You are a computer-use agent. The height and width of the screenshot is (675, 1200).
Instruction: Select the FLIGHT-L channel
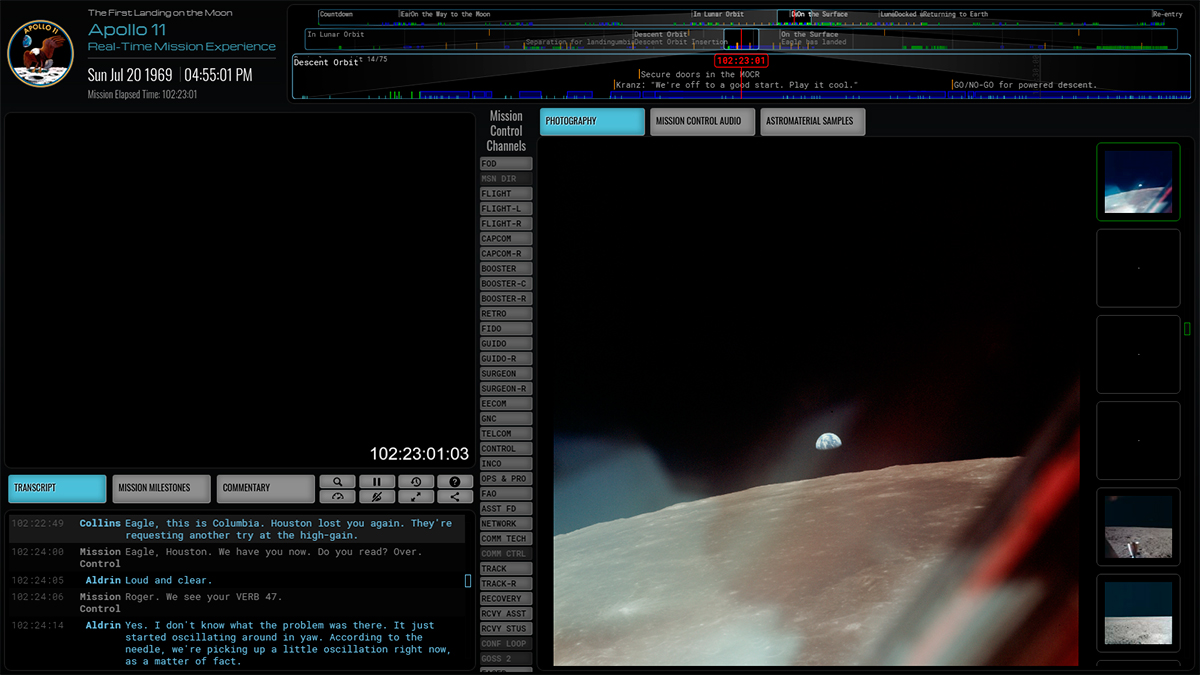pyautogui.click(x=506, y=209)
